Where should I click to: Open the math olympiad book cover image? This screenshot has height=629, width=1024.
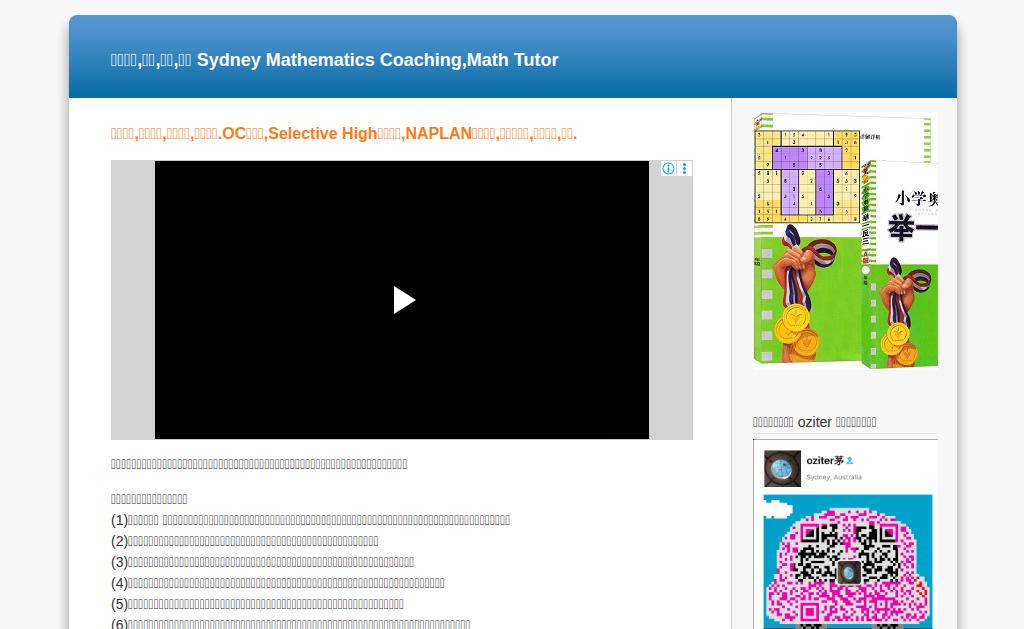tap(846, 241)
